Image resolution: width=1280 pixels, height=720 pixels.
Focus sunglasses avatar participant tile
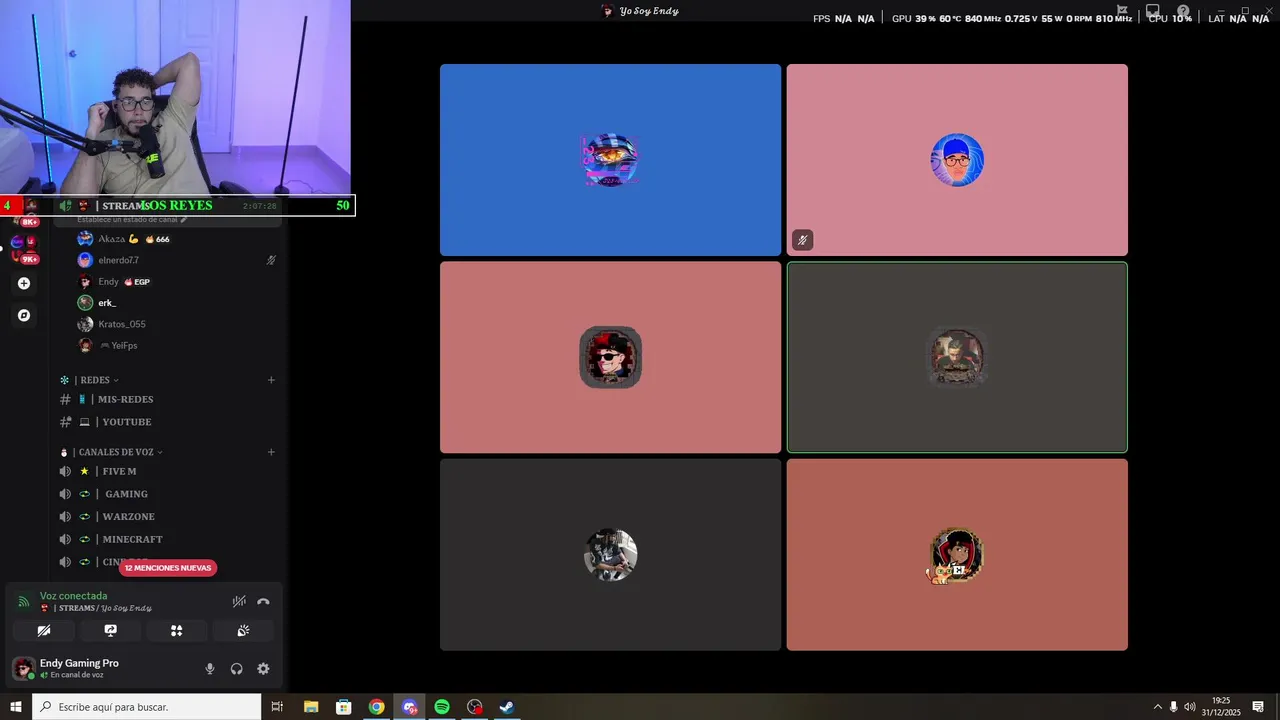610,357
